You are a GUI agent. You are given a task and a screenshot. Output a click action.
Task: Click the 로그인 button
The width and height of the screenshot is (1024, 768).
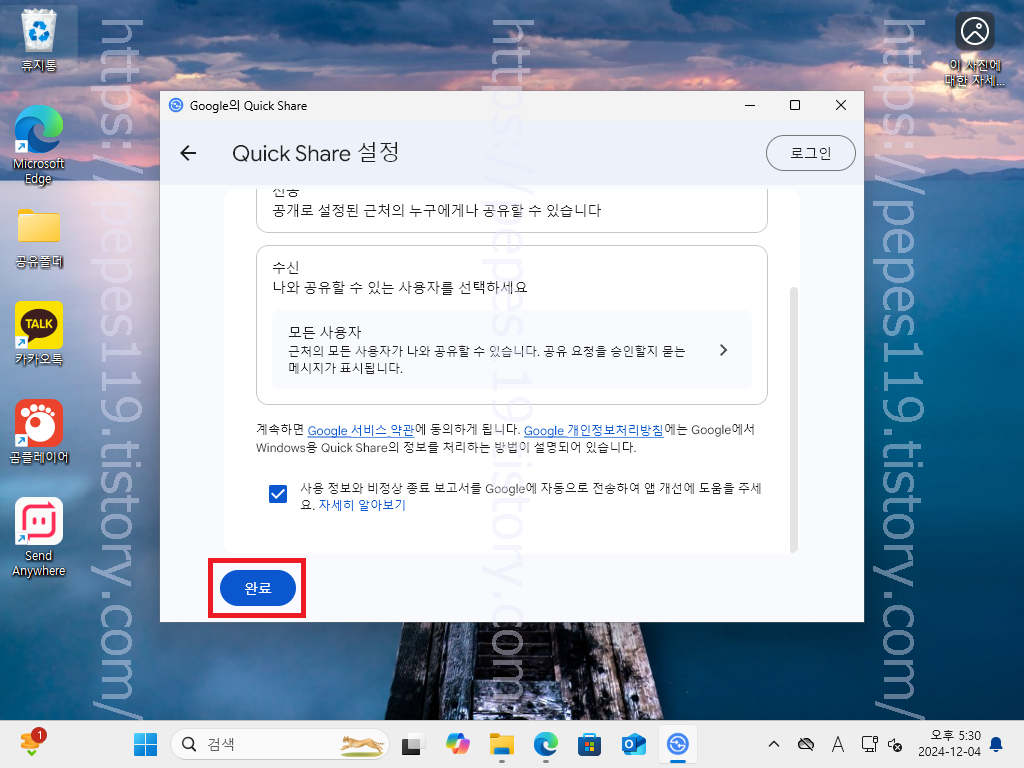tap(810, 153)
